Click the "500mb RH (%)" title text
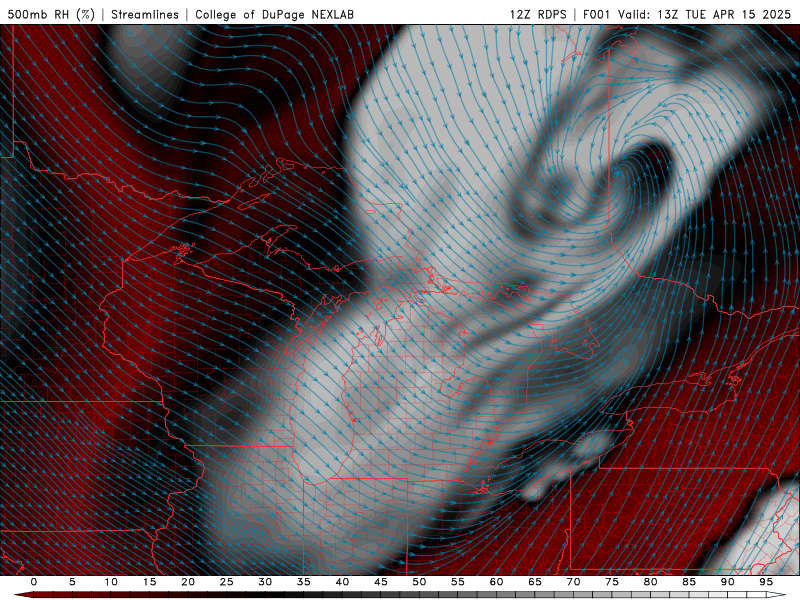The width and height of the screenshot is (800, 600). 51,14
